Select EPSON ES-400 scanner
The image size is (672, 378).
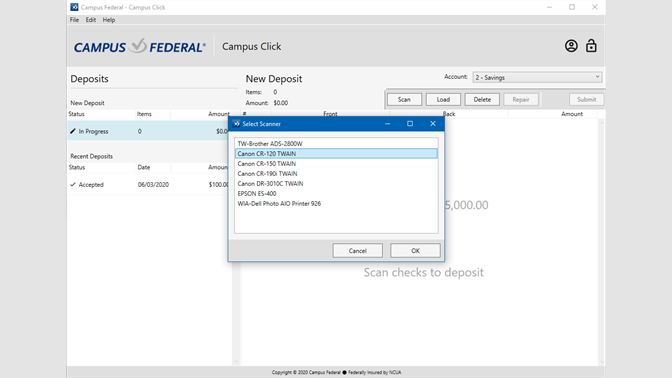click(336, 194)
